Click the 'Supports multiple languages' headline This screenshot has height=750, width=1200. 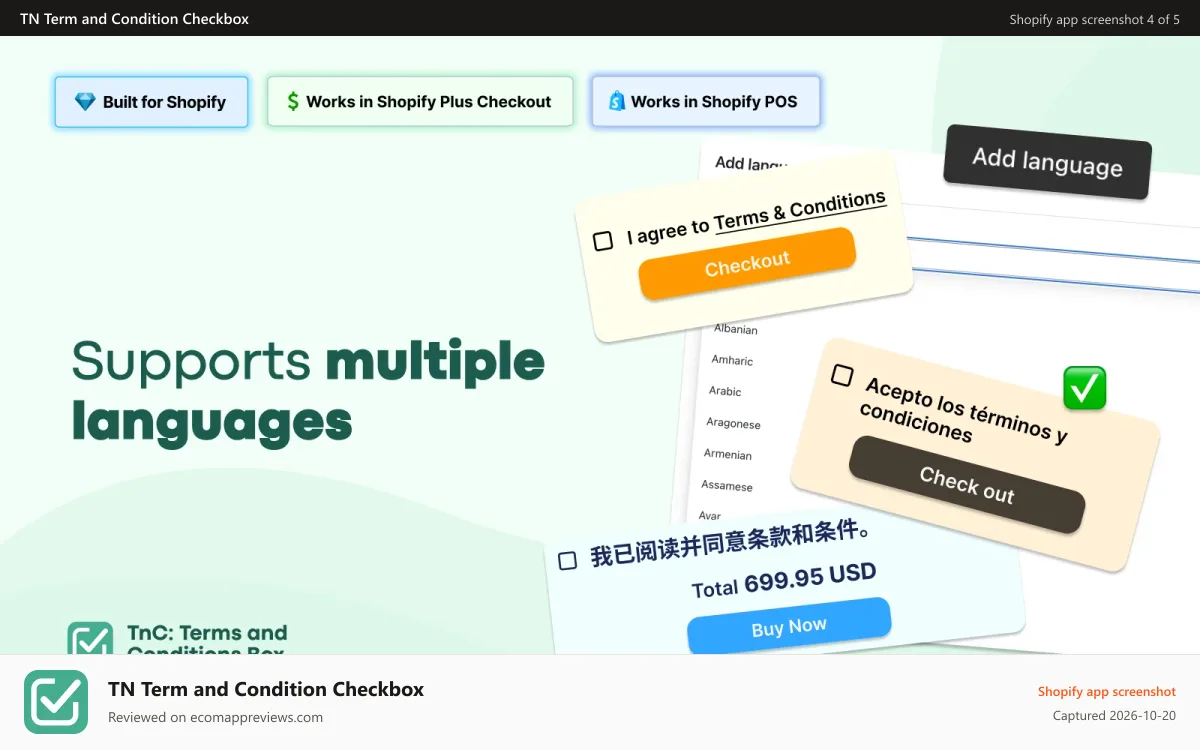(x=308, y=391)
